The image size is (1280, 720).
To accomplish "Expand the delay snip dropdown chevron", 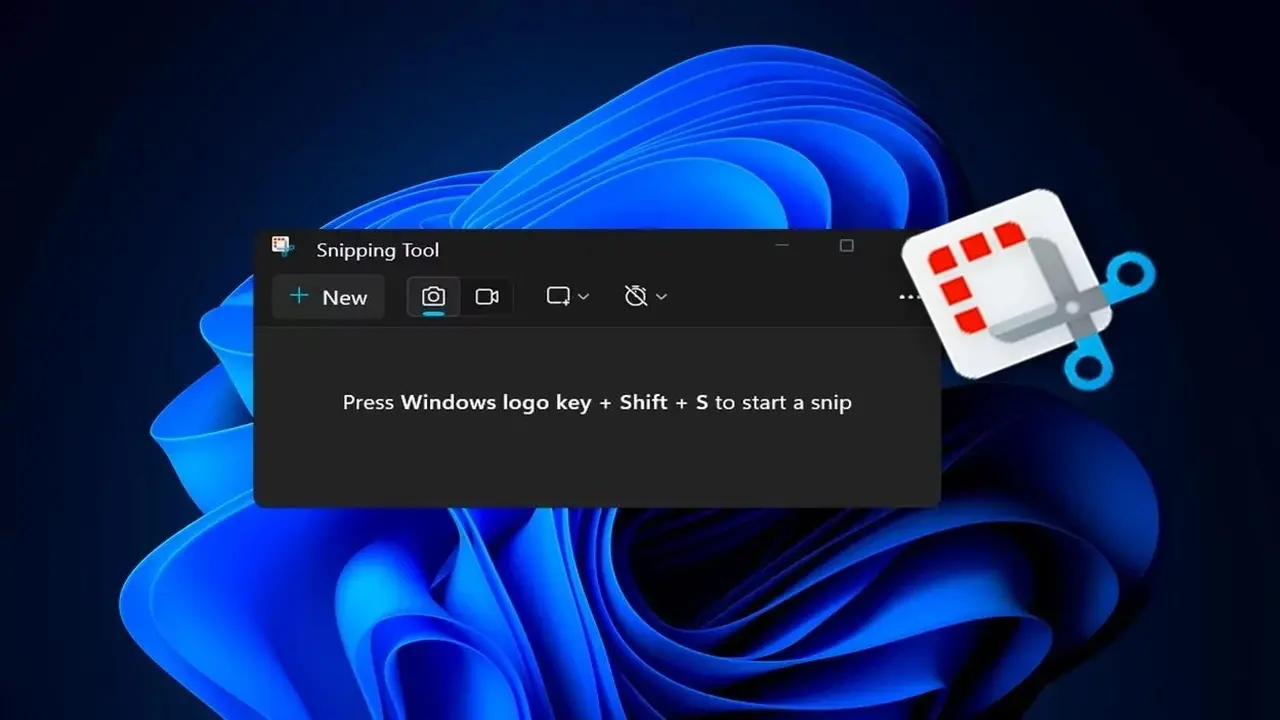I will point(661,297).
